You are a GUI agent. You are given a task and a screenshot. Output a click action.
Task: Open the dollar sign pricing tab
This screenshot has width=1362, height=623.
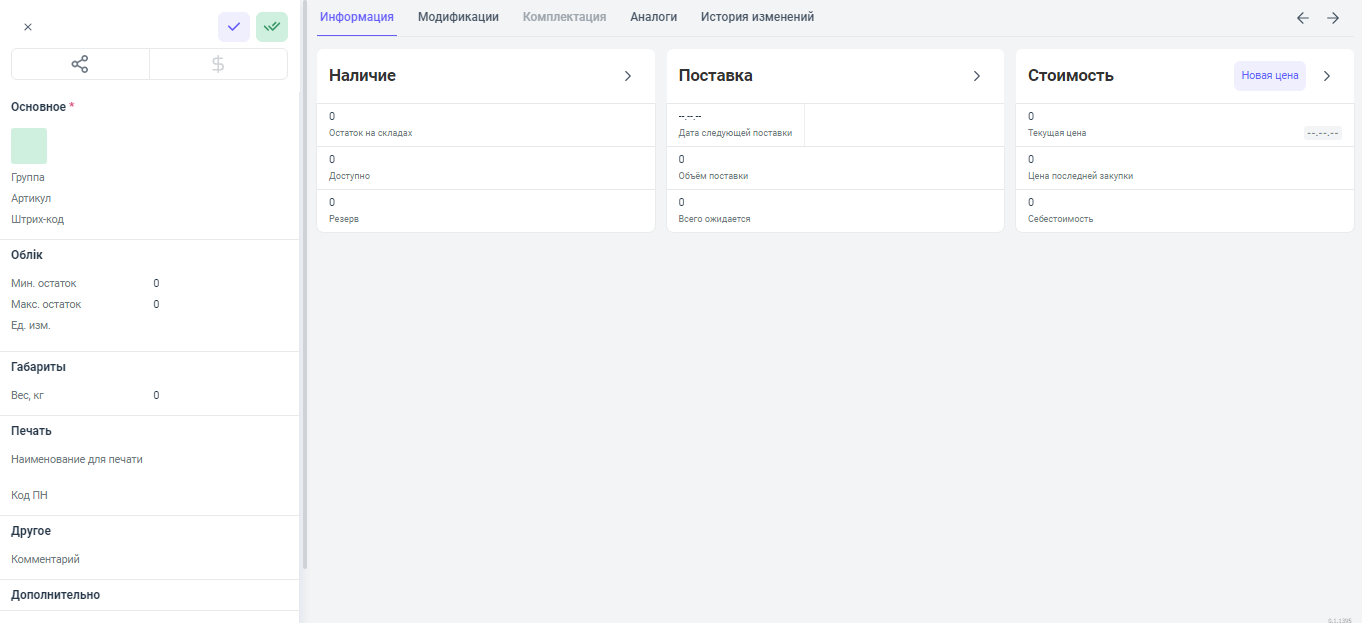(x=218, y=64)
